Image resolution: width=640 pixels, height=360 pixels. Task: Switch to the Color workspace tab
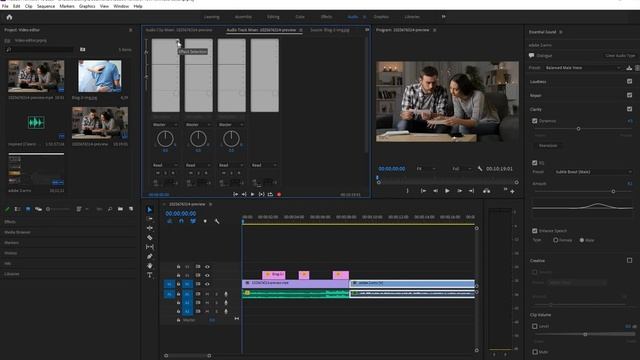click(x=300, y=17)
